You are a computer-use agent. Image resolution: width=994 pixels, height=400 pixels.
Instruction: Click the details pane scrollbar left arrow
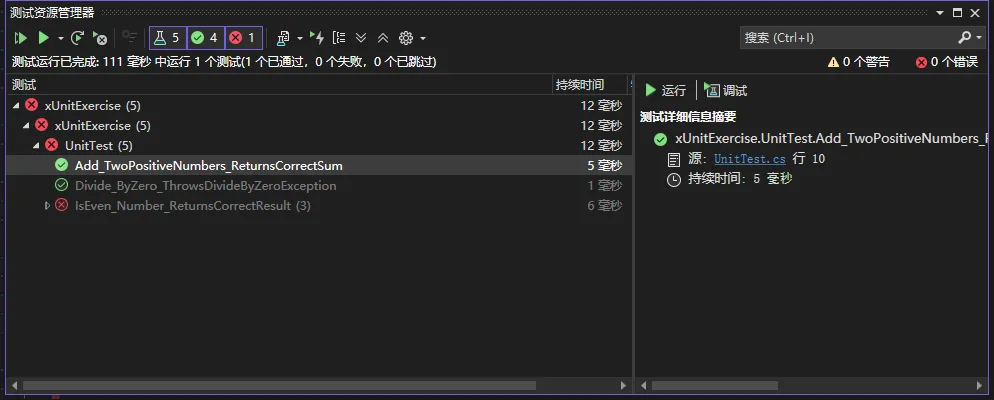pos(643,385)
